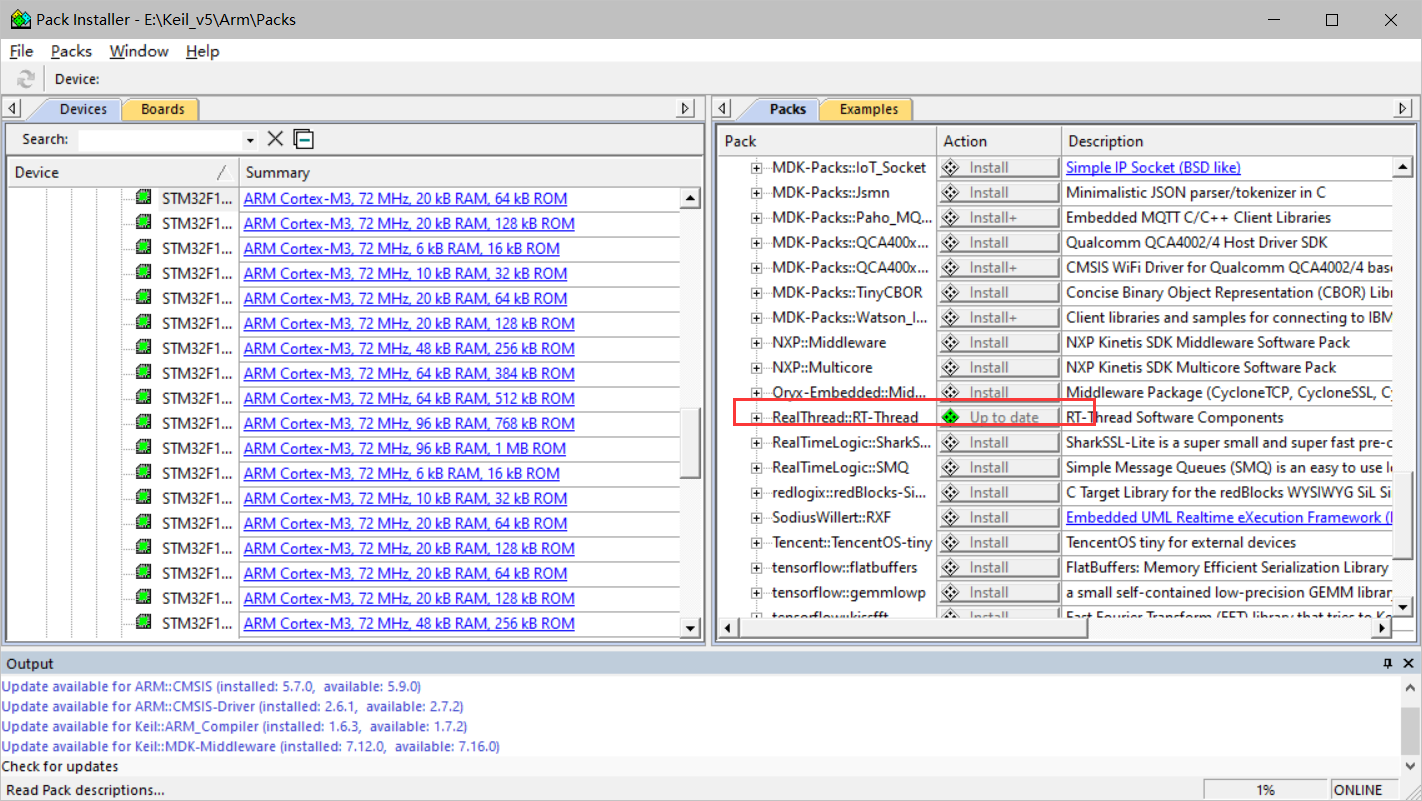This screenshot has width=1422, height=801.
Task: Open the Help menu
Action: coord(202,51)
